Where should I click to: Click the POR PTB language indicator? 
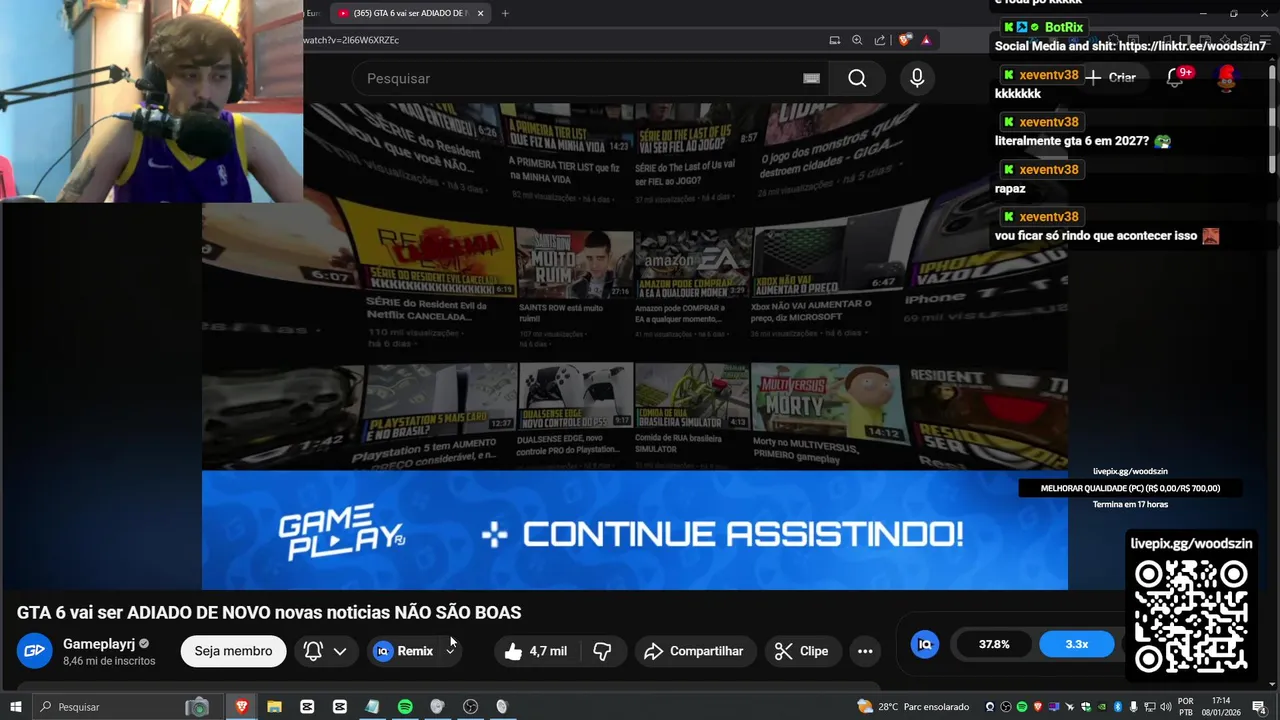(1186, 707)
